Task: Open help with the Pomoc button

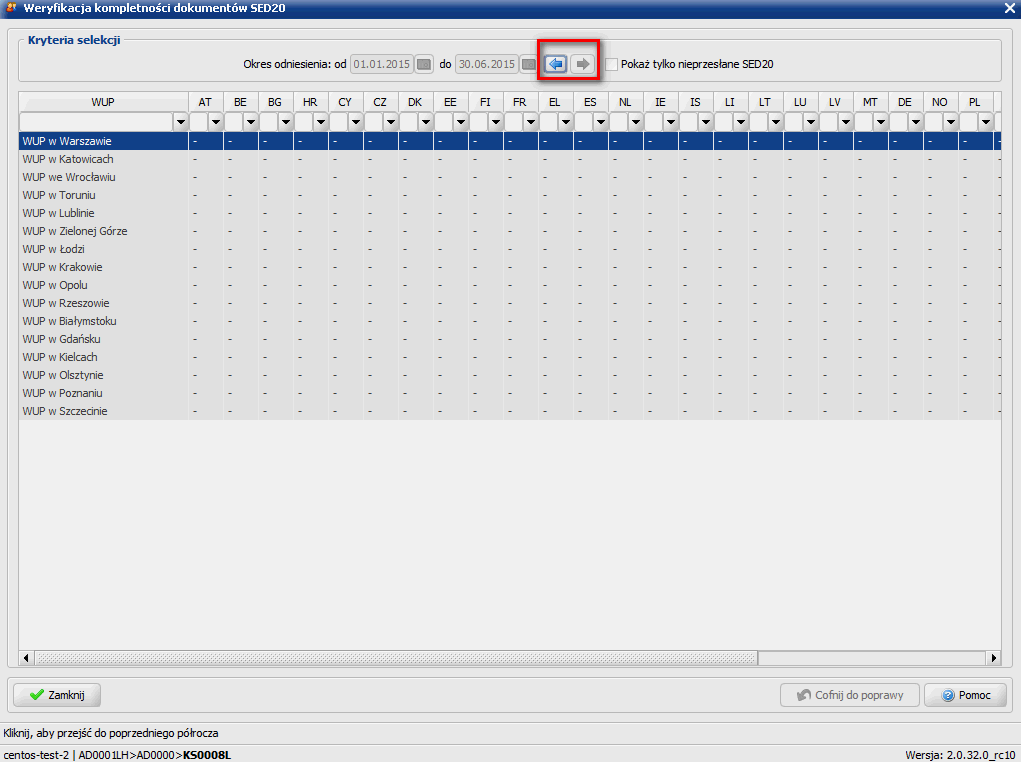Action: click(x=965, y=695)
